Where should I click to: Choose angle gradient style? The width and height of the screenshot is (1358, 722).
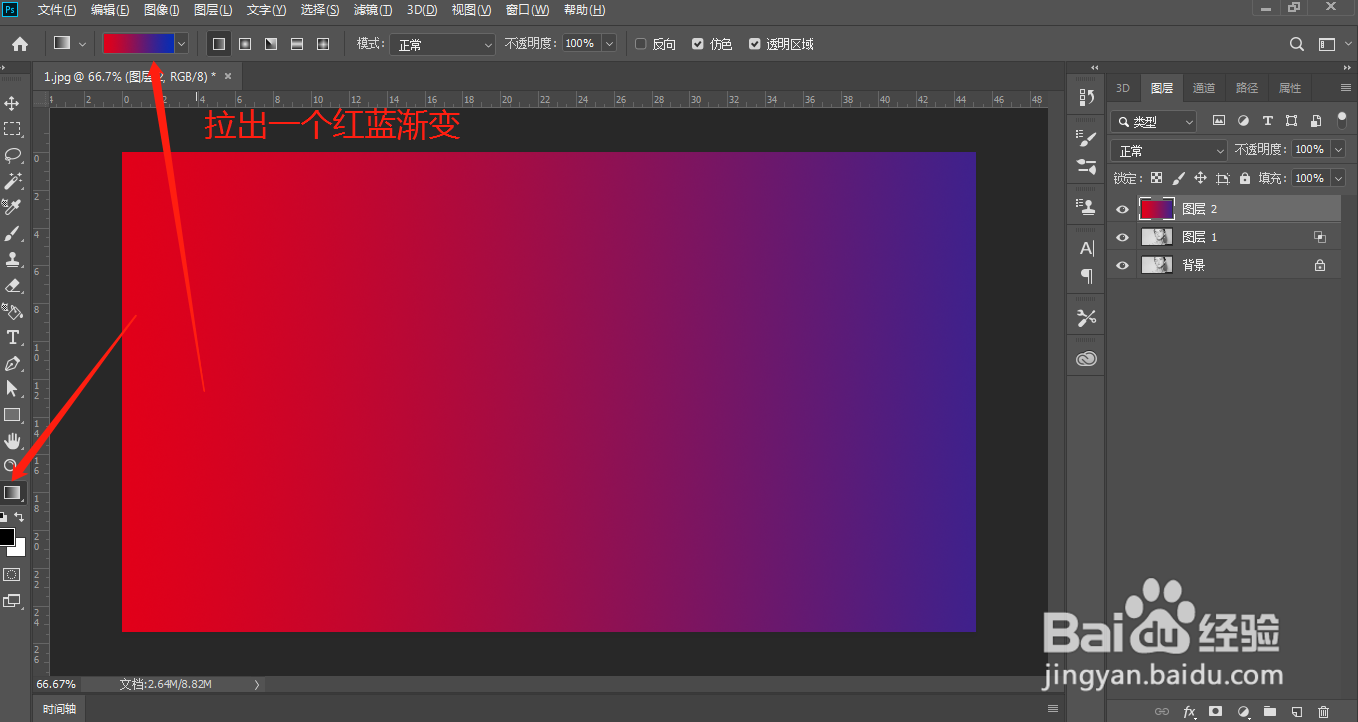pos(271,44)
